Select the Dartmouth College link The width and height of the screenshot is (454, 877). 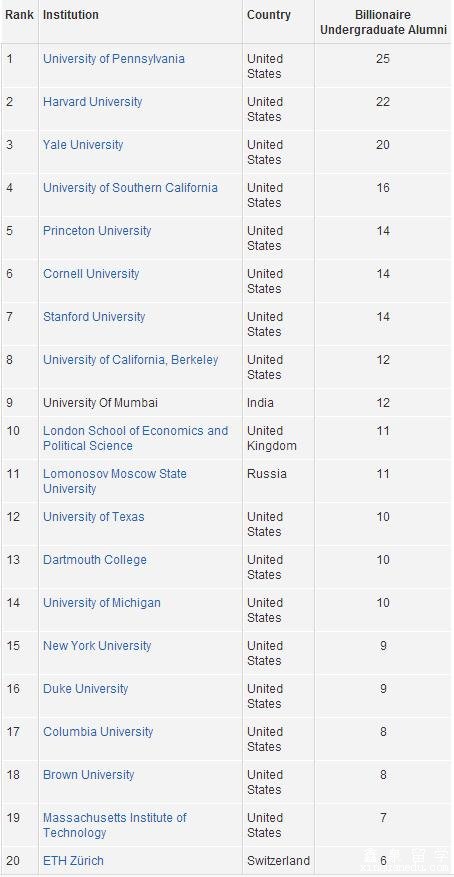point(94,560)
